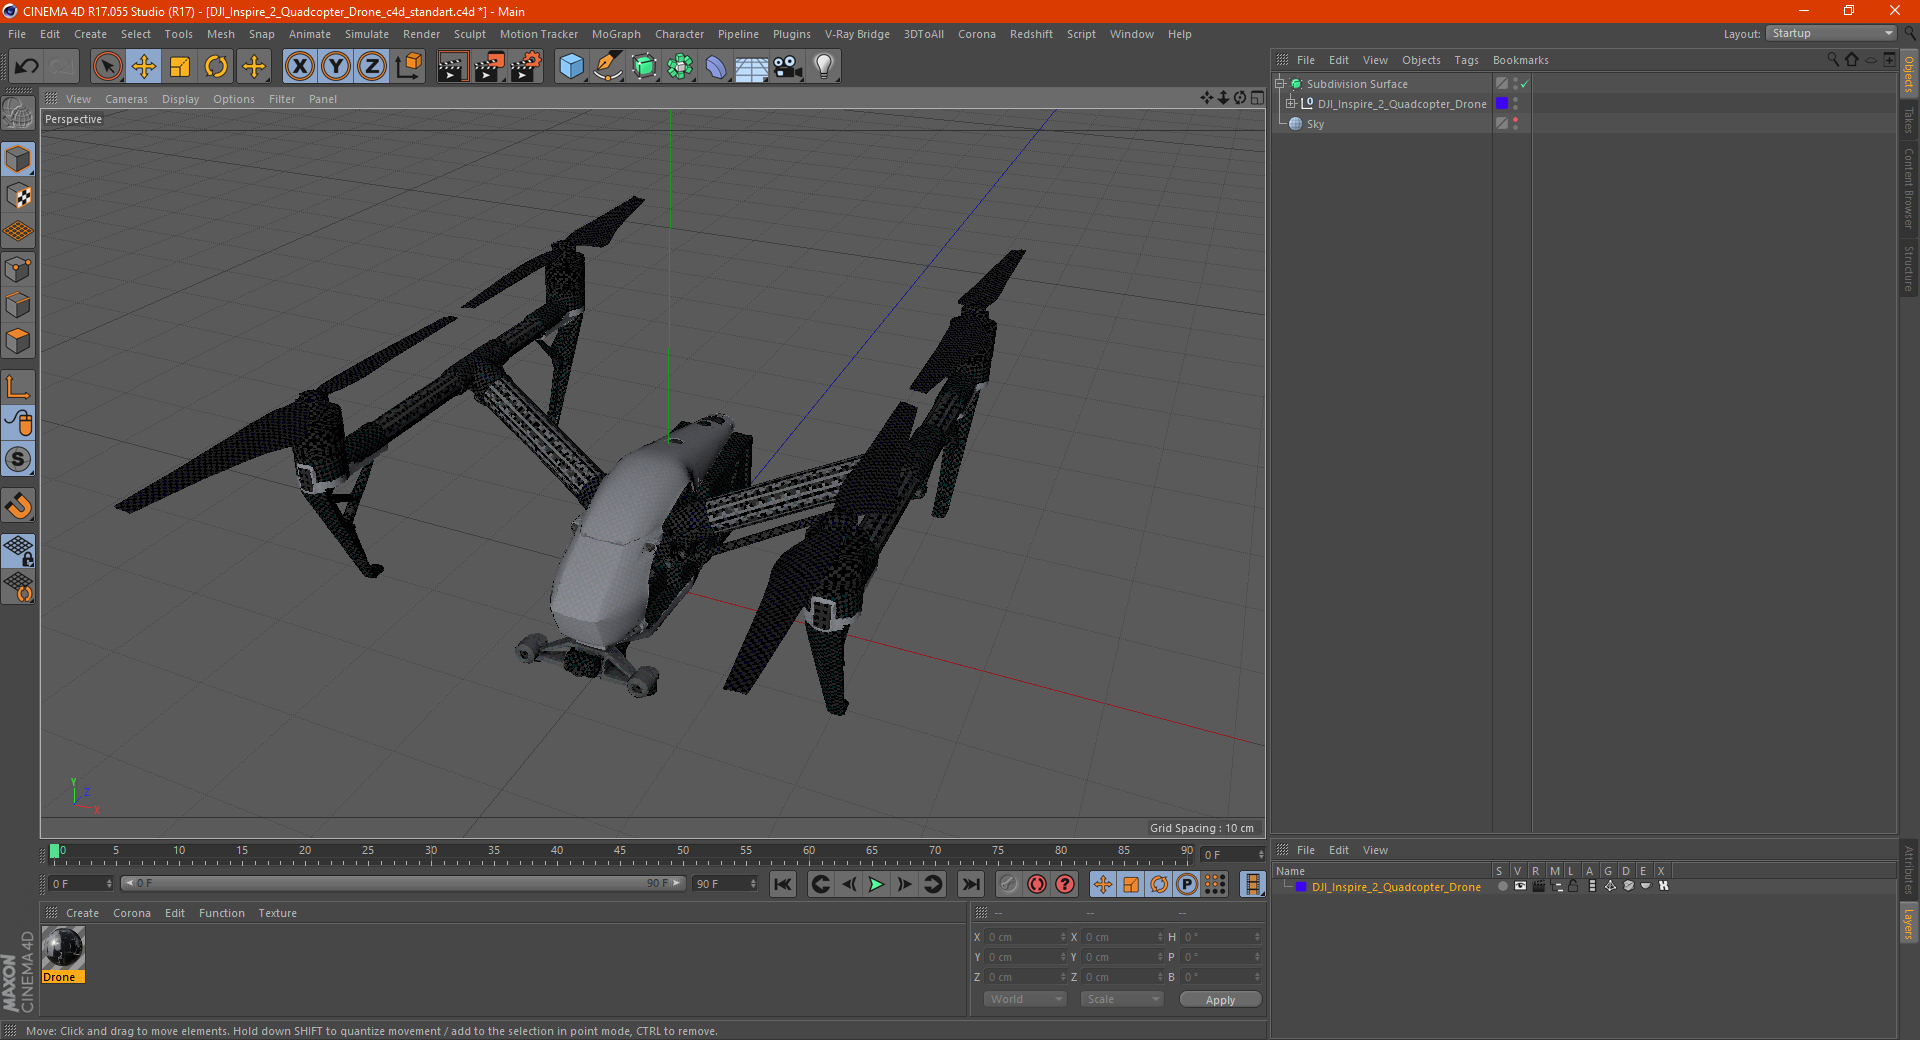Click the Apply button
The image size is (1920, 1040).
pyautogui.click(x=1220, y=1000)
